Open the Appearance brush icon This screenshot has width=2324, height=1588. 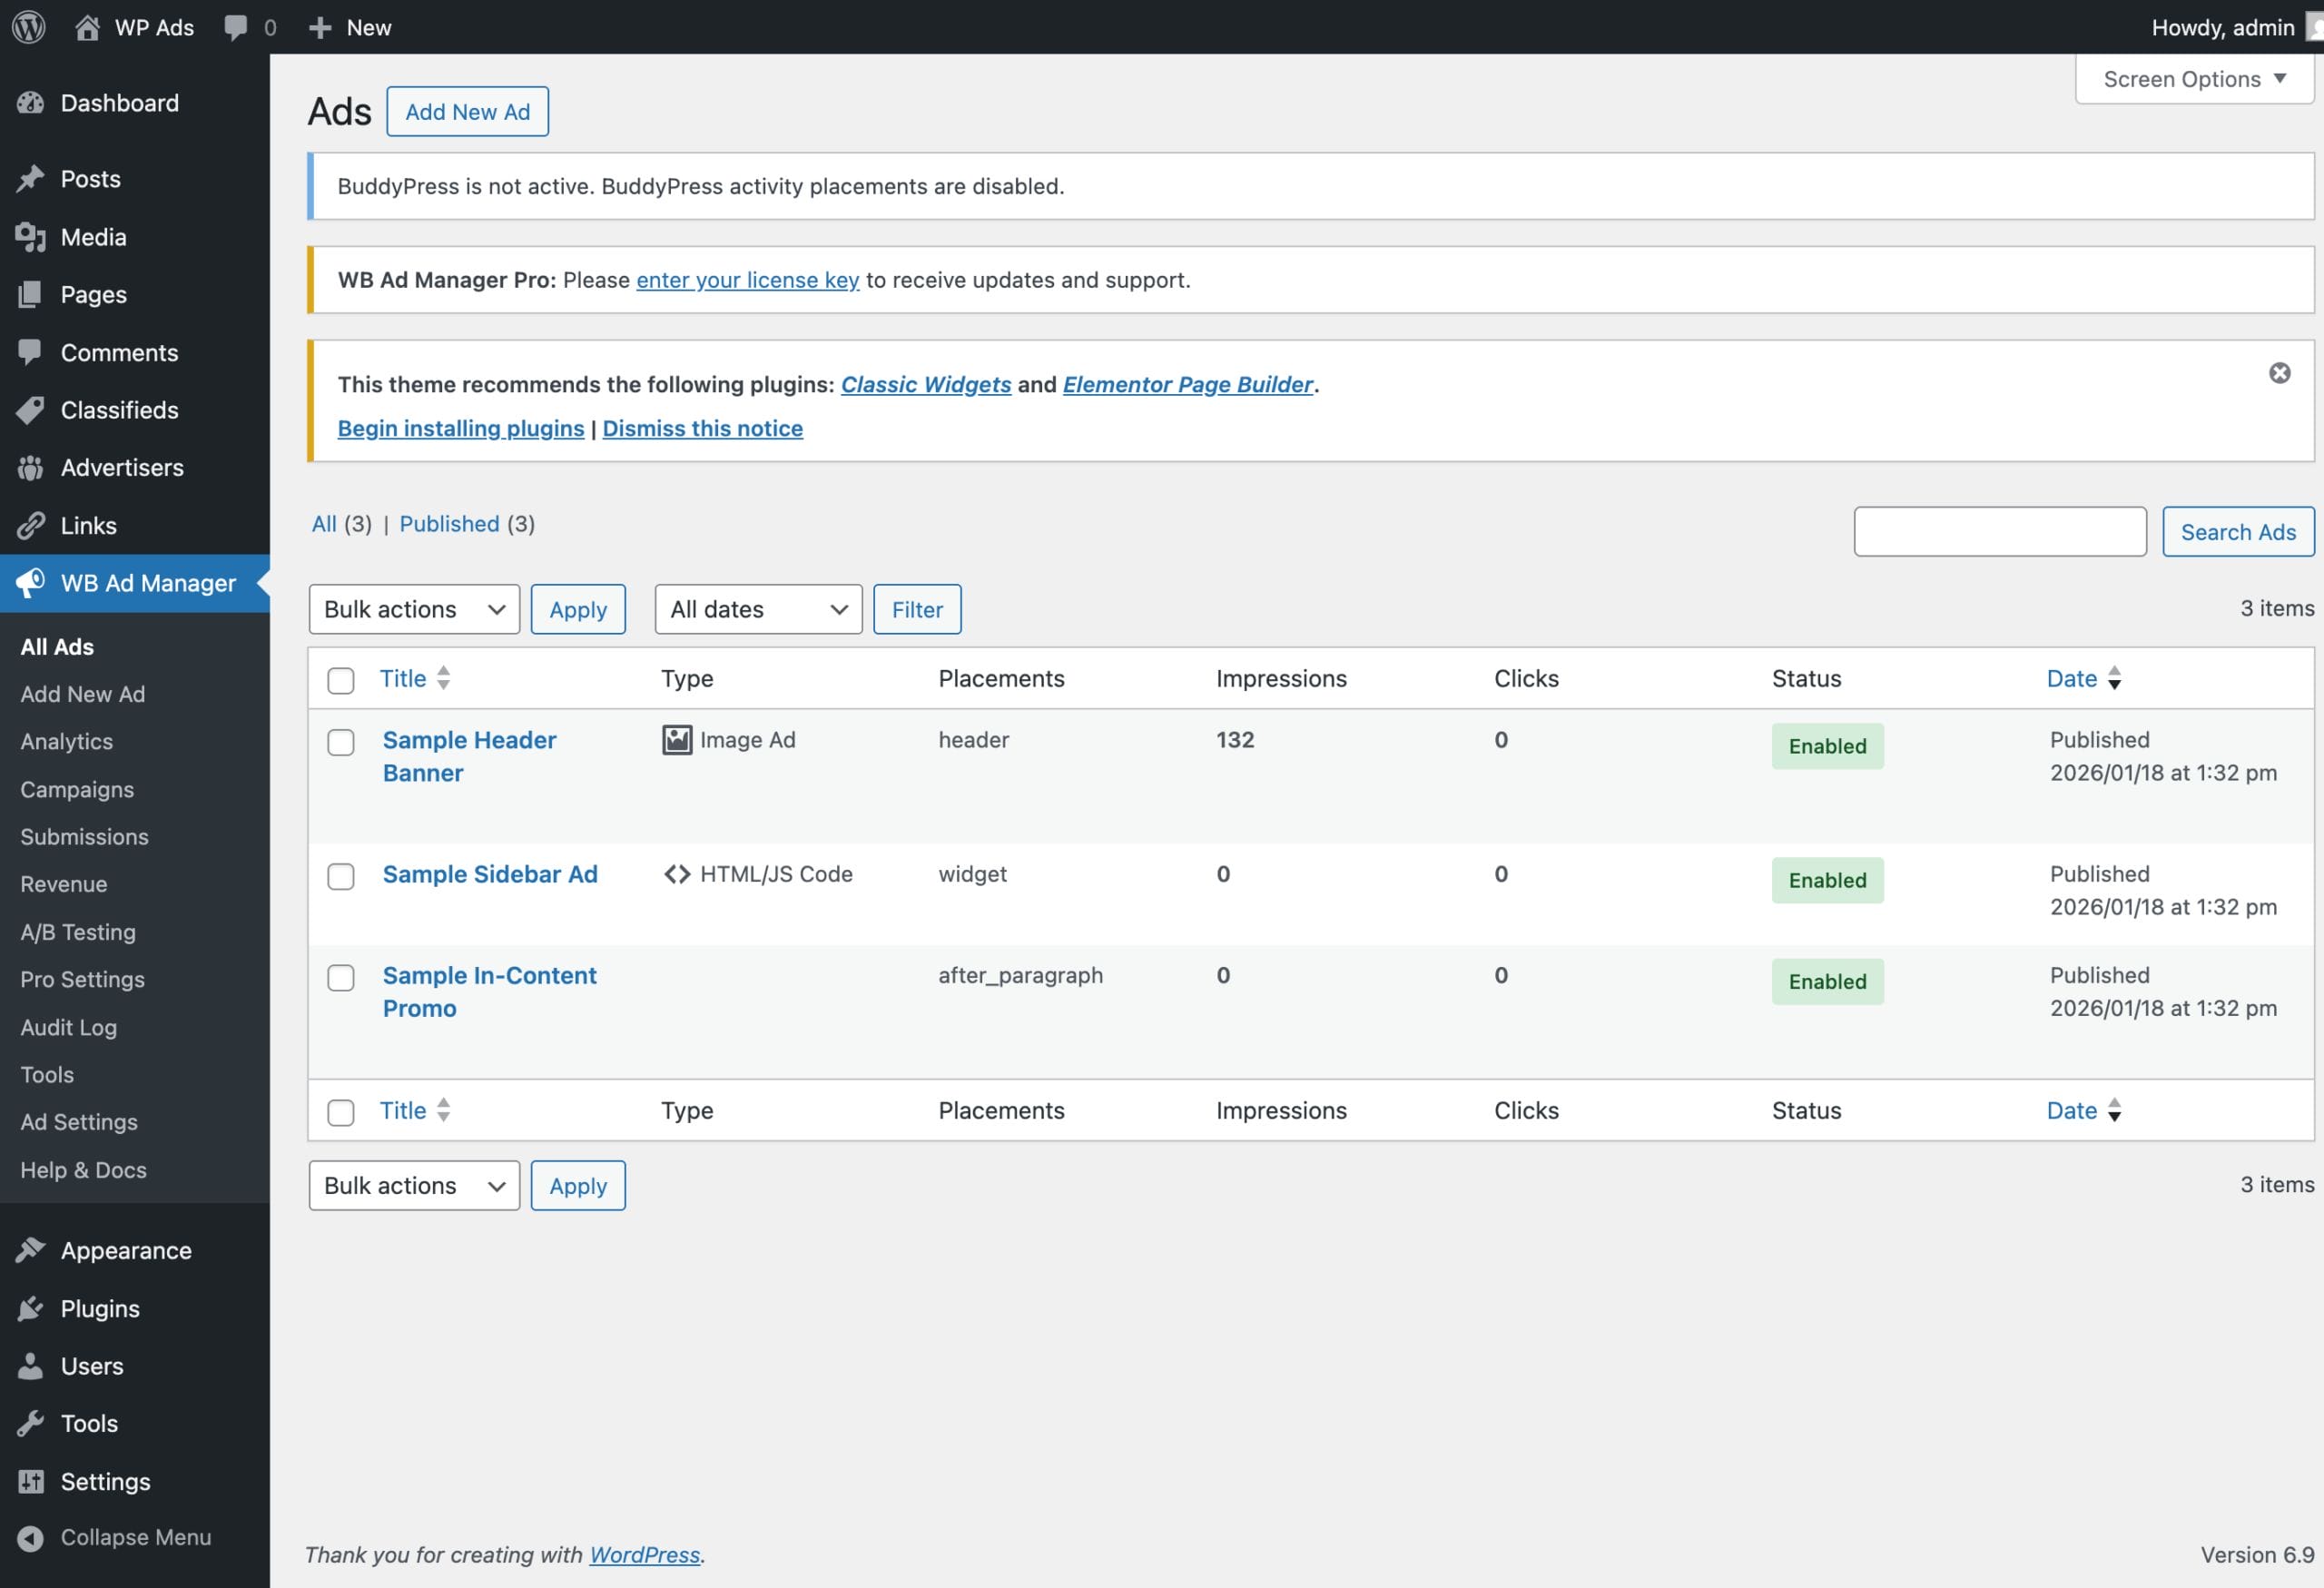point(31,1250)
